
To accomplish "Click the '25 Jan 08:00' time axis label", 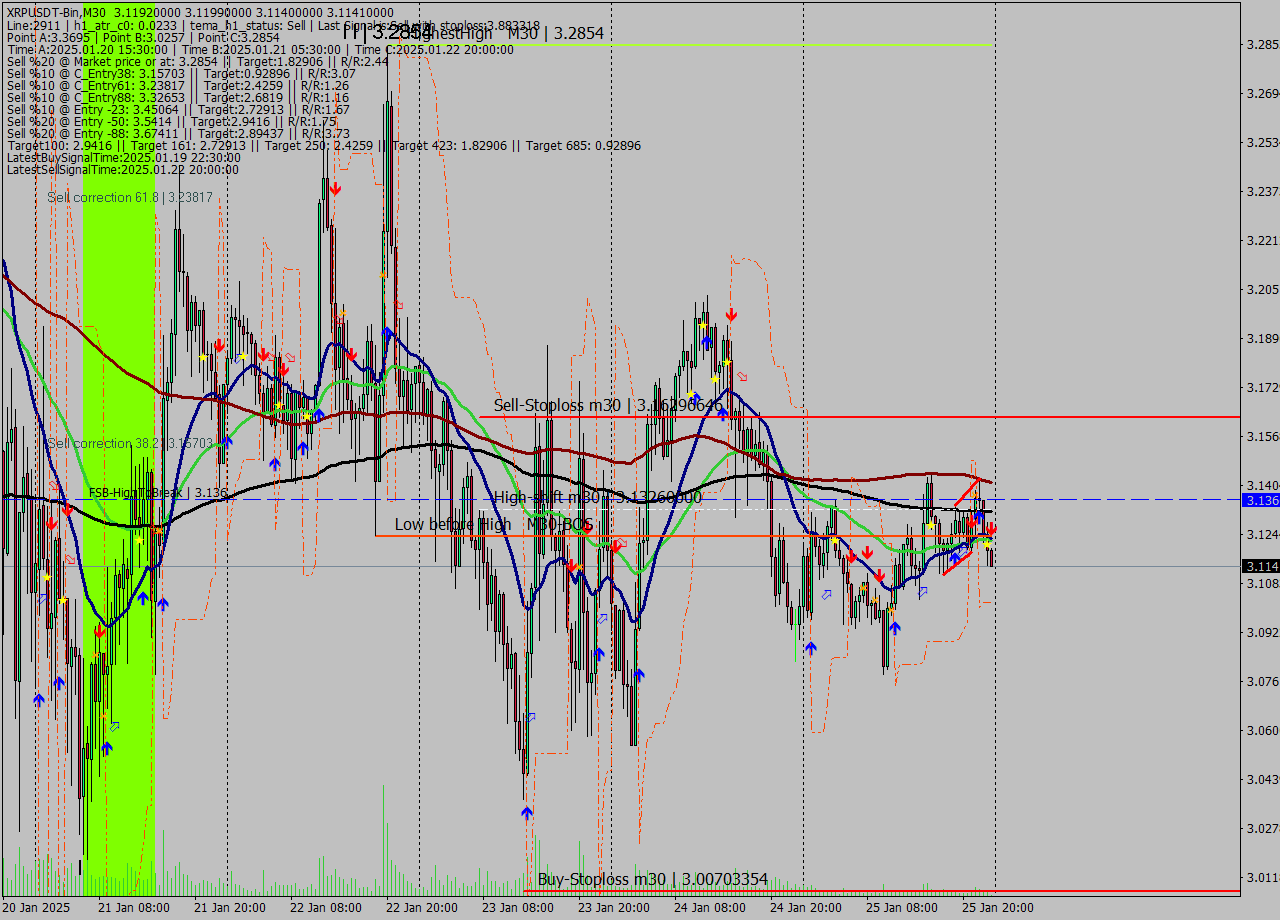I will pos(901,907).
